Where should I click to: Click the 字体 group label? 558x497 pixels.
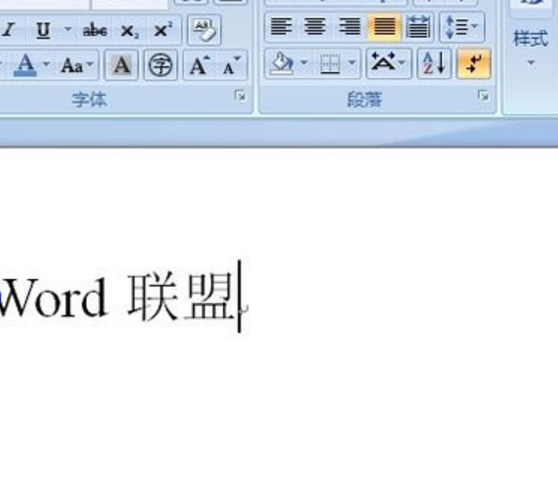point(89,100)
